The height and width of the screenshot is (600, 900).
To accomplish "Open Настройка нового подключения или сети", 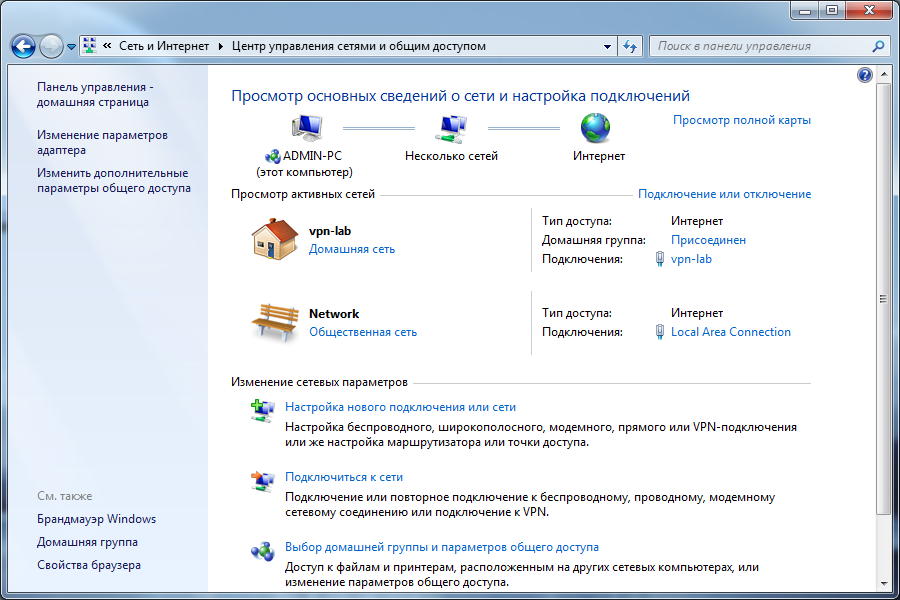I will 400,407.
